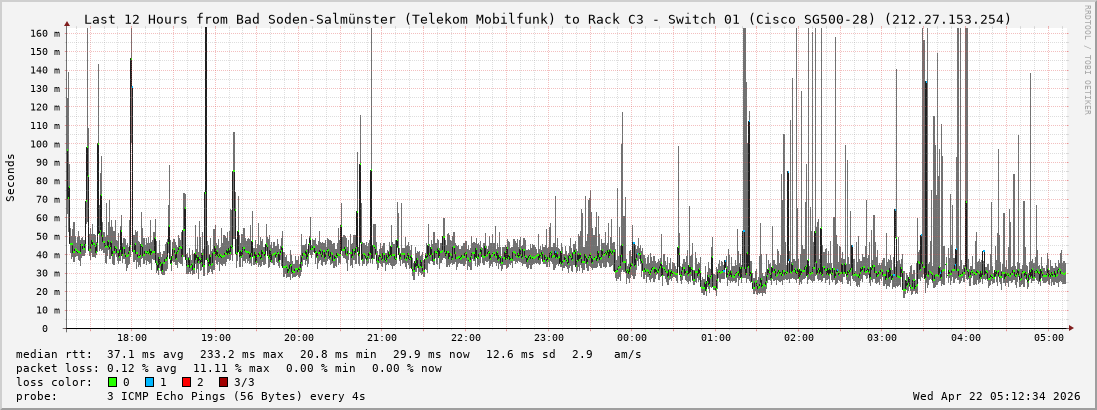
Task: Select the 21:00 time marker on x-axis
Action: (382, 339)
